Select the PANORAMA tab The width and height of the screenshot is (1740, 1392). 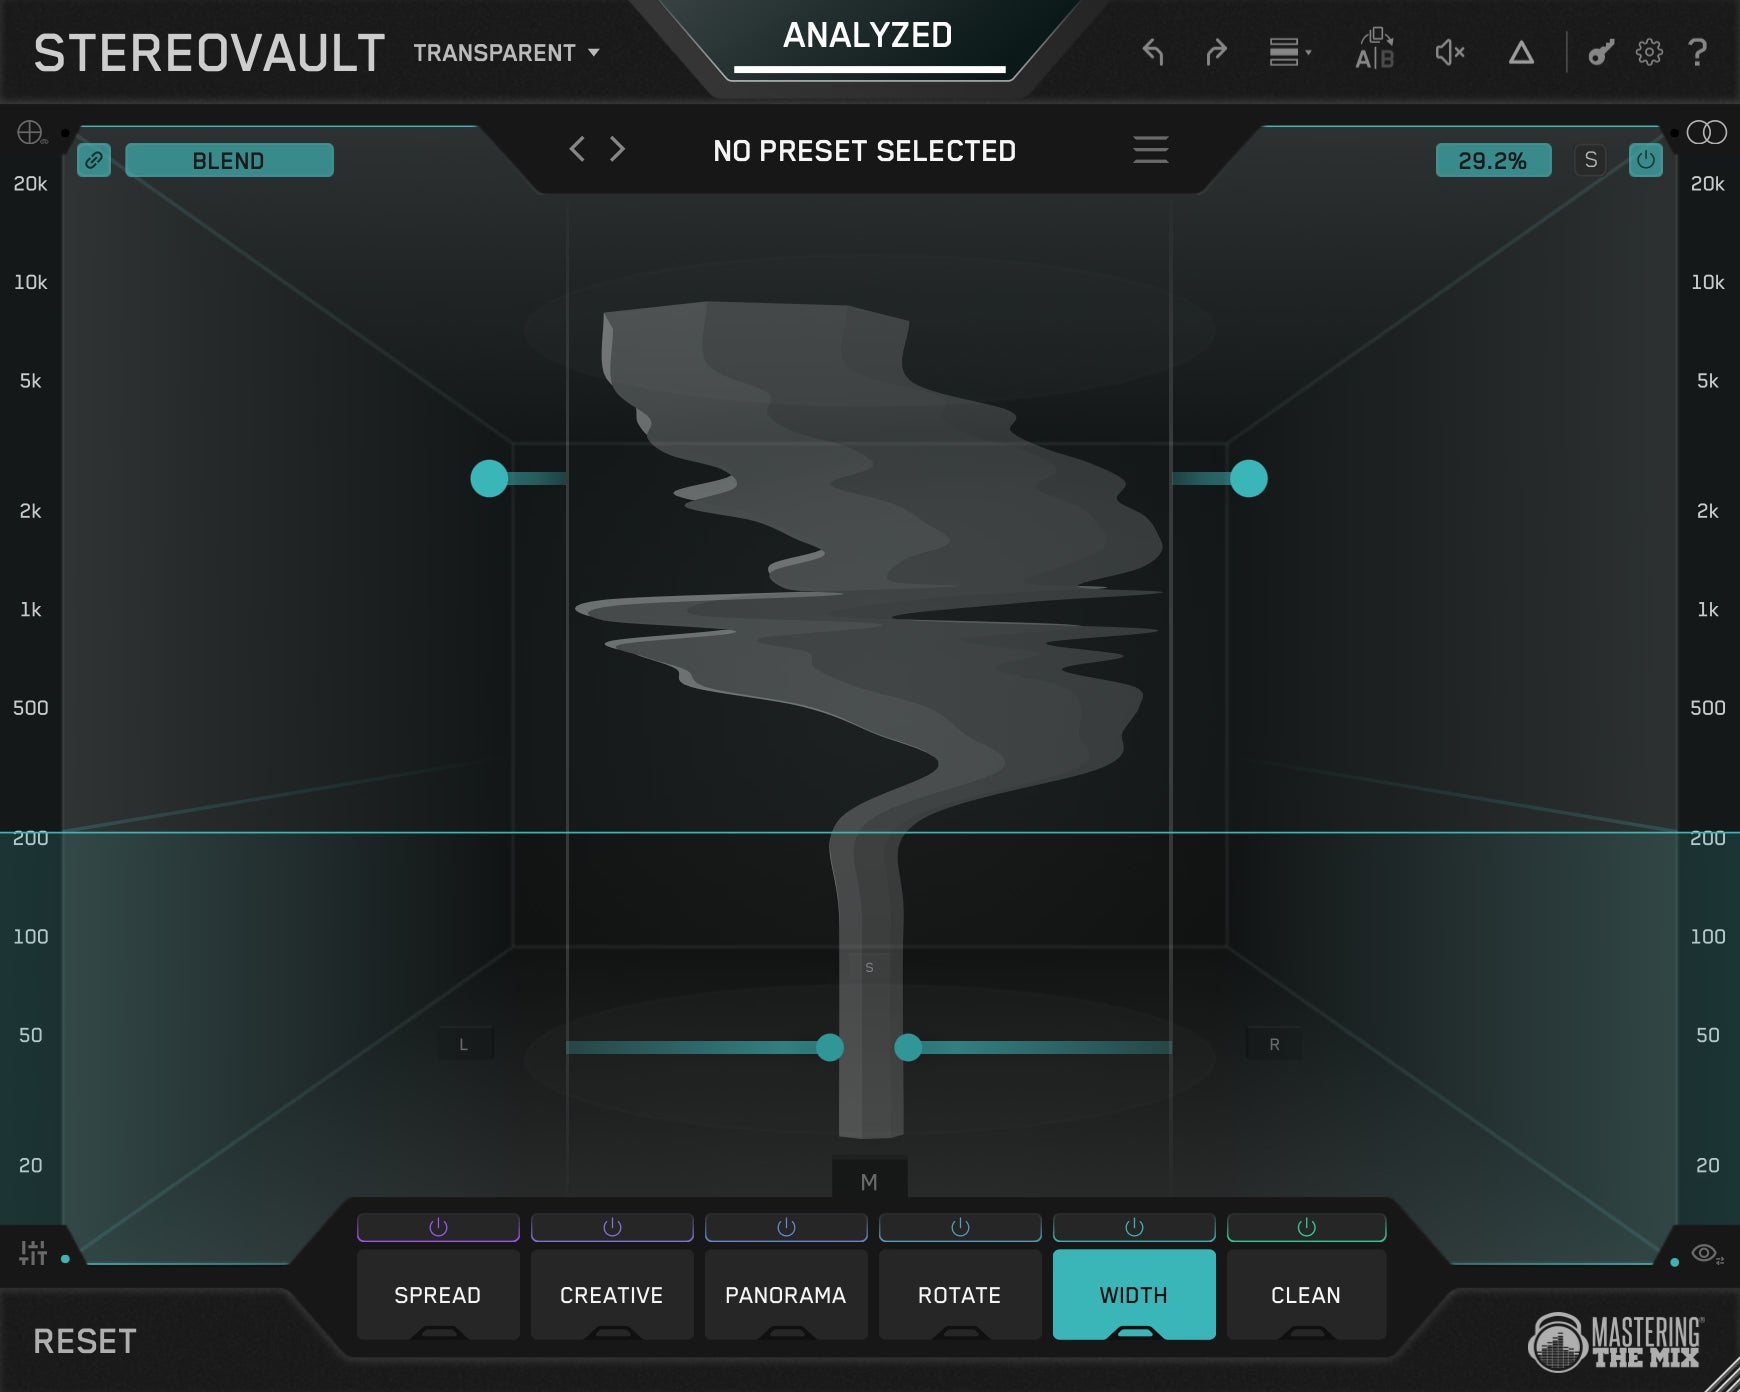(x=786, y=1295)
